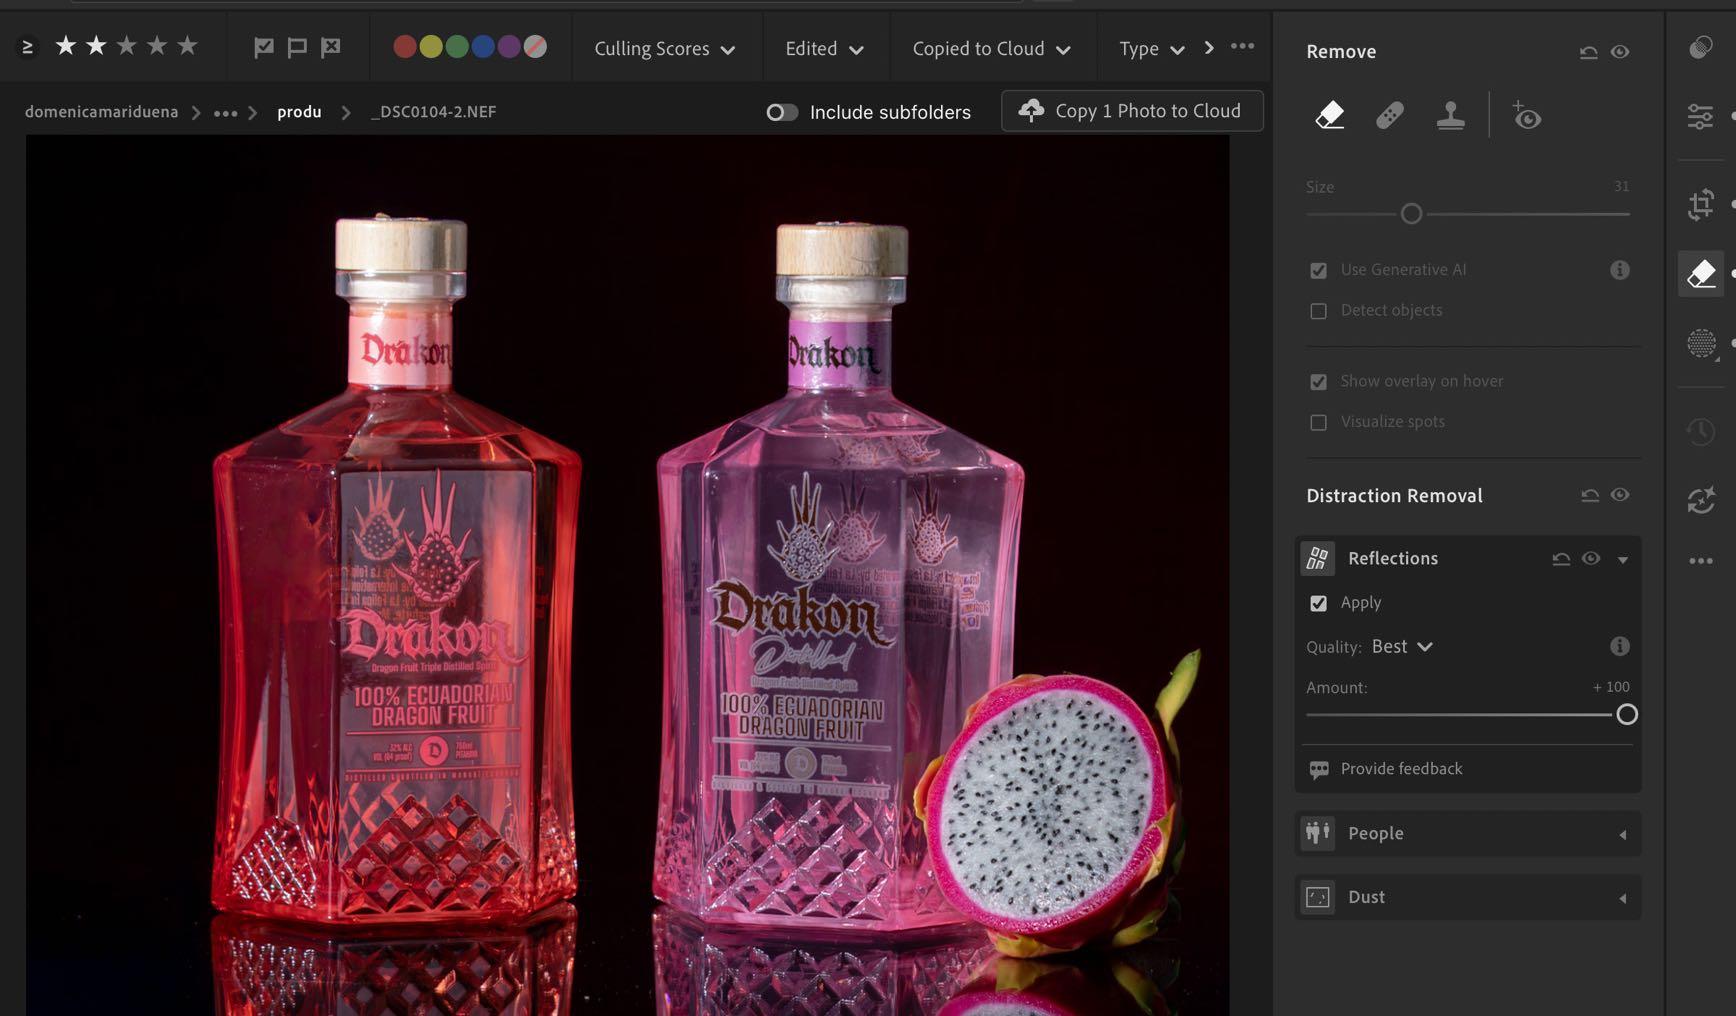Click the Provide feedback speech icon
This screenshot has width=1736, height=1016.
pyautogui.click(x=1319, y=769)
